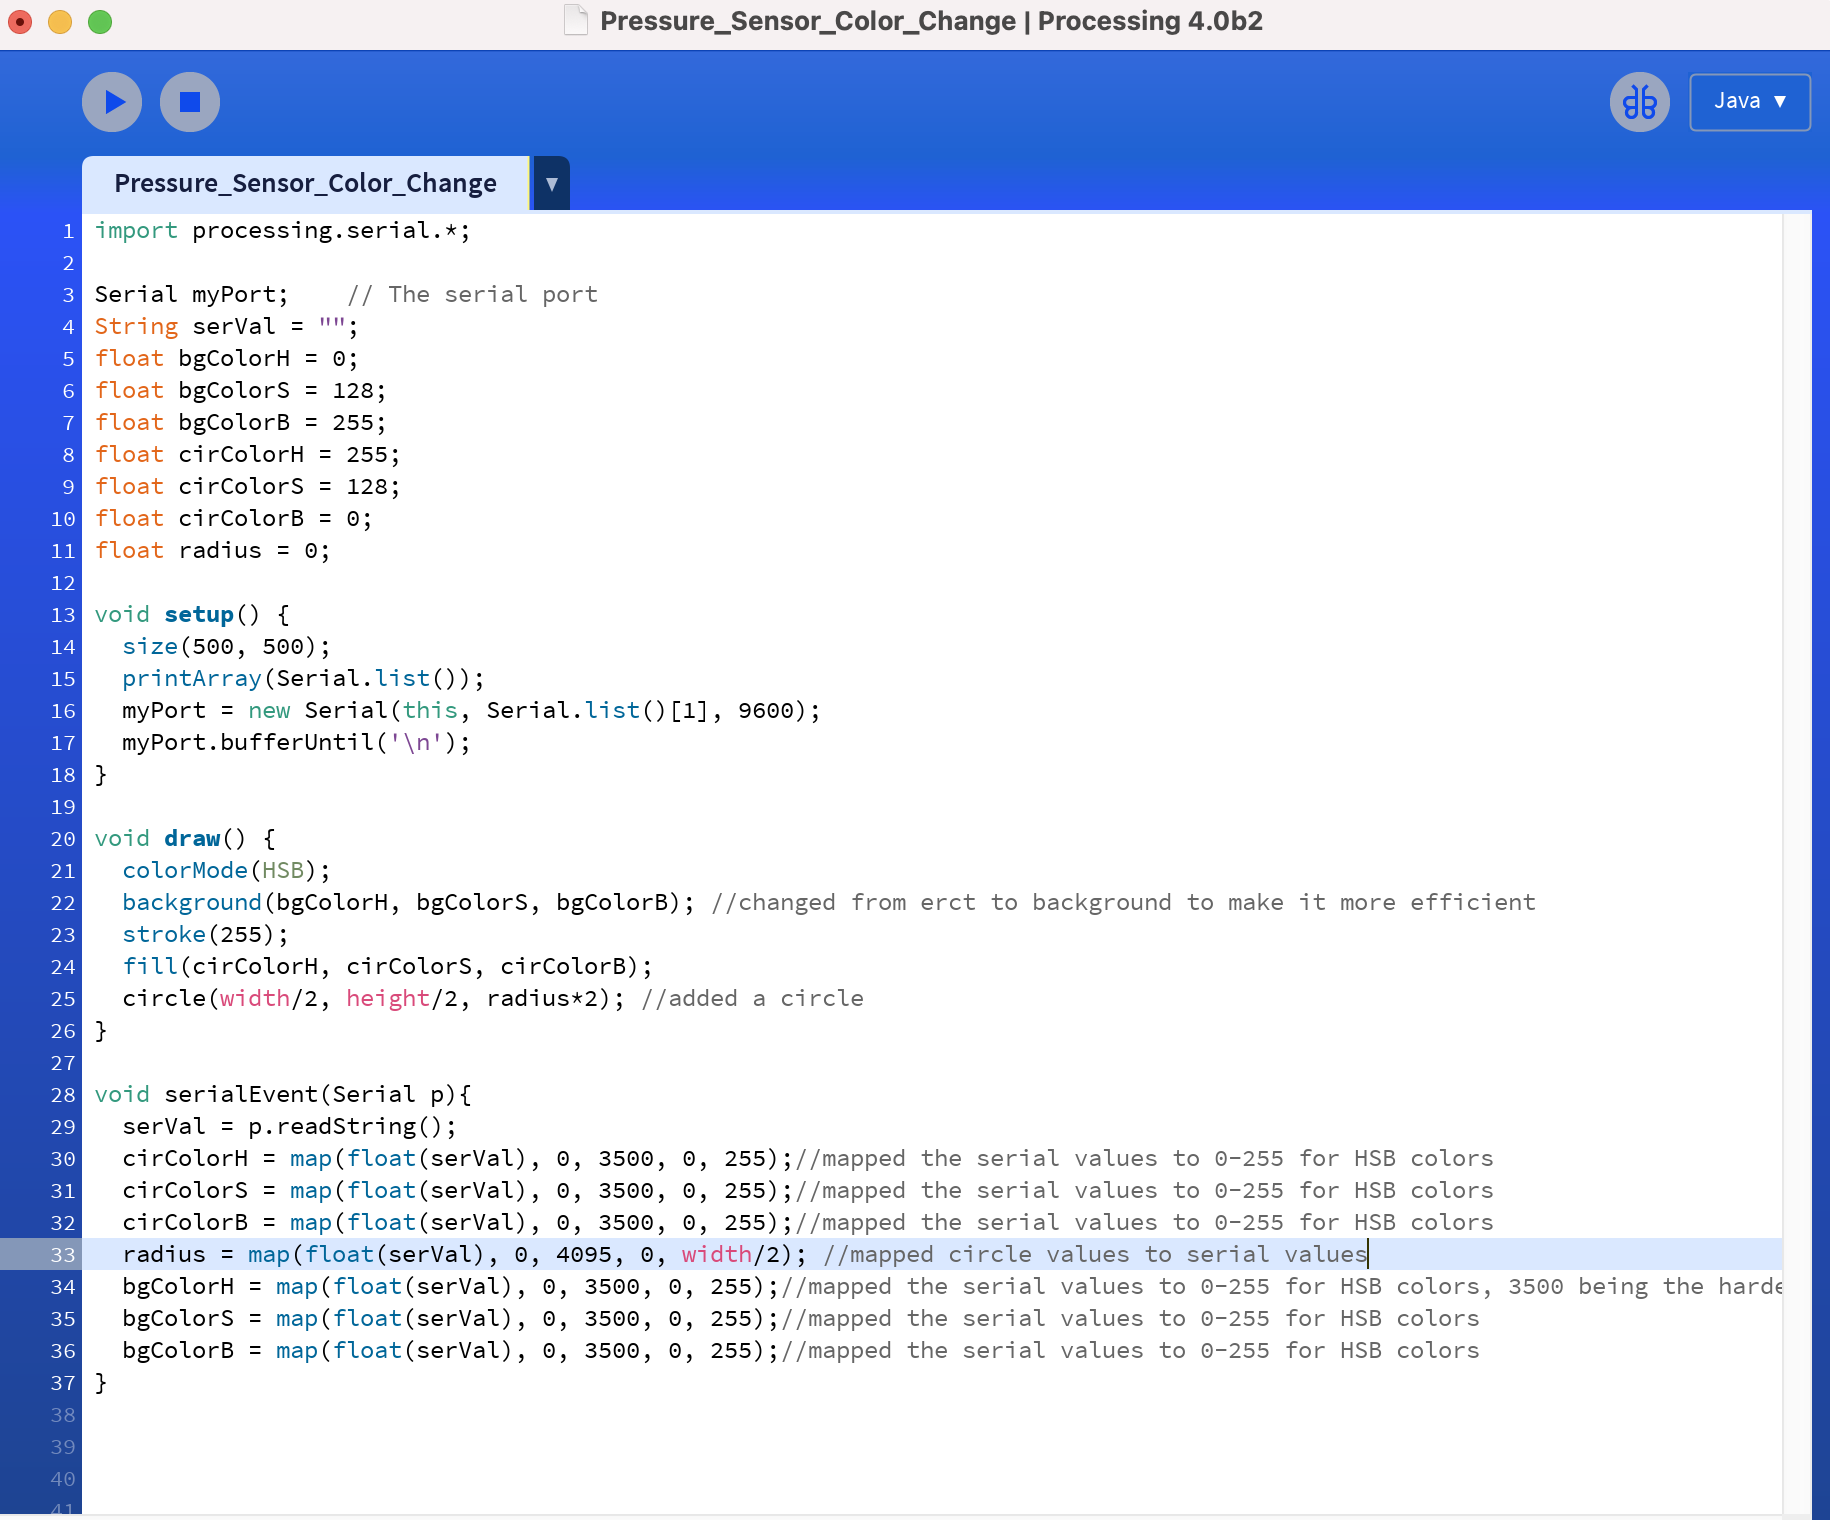Open the Java mode dropdown
Viewport: 1830px width, 1520px height.
pyautogui.click(x=1750, y=102)
